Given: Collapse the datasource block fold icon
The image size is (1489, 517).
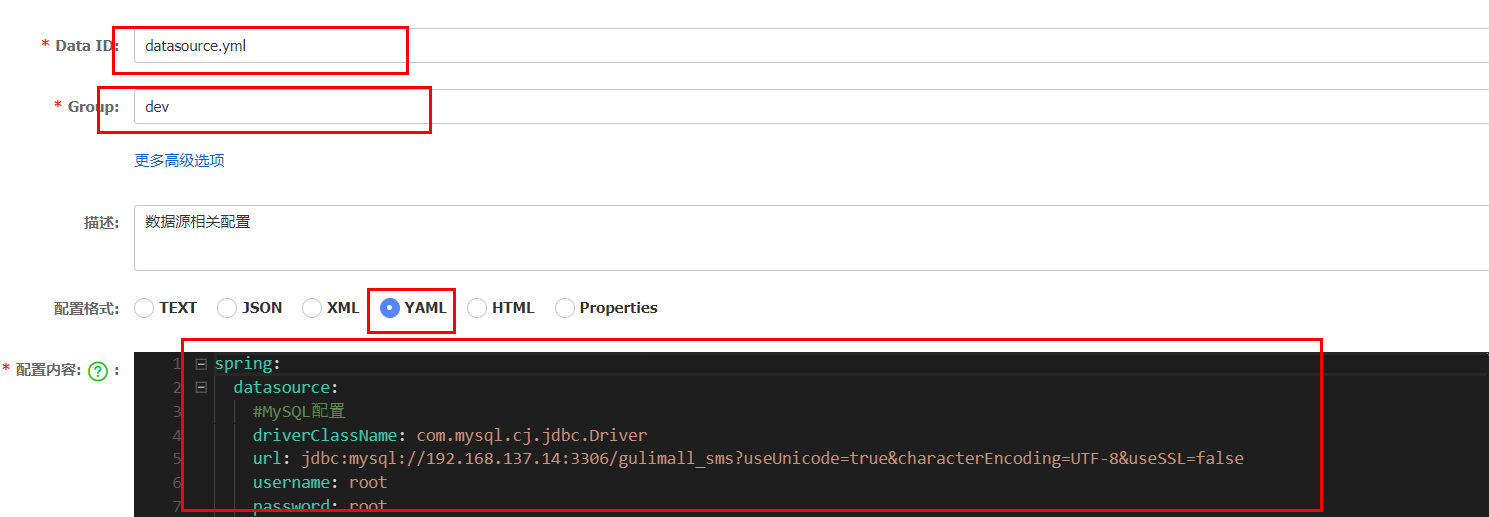Looking at the screenshot, I should (x=201, y=387).
